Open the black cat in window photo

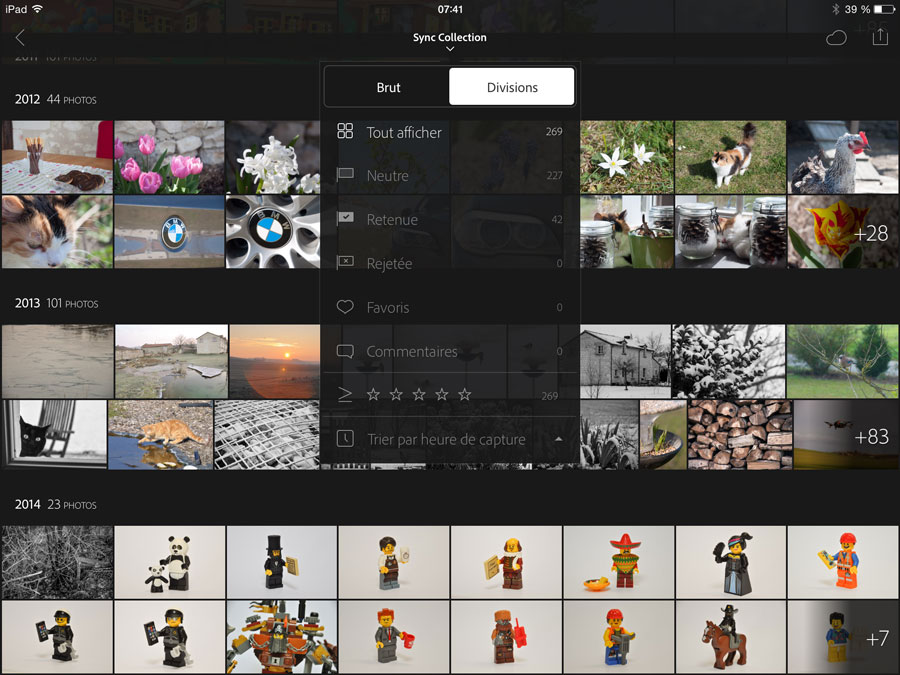54,435
